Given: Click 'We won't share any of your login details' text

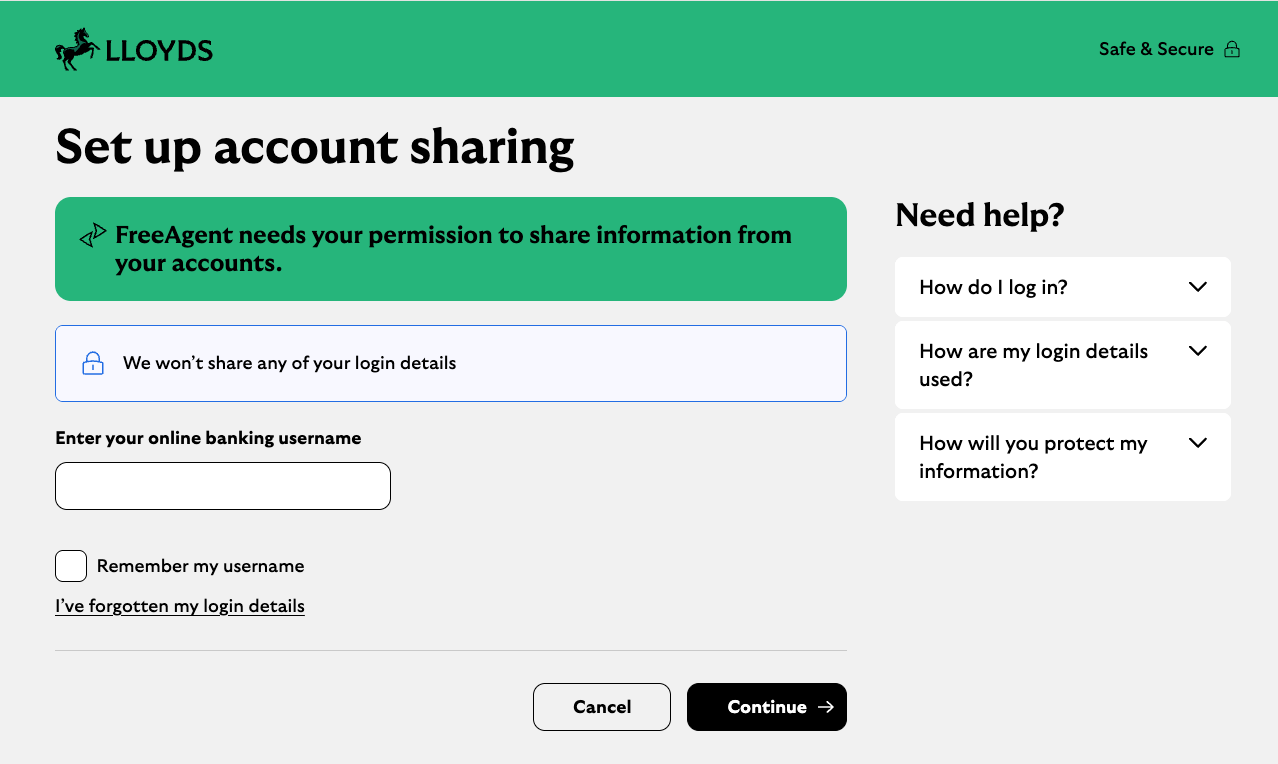Looking at the screenshot, I should pyautogui.click(x=289, y=363).
